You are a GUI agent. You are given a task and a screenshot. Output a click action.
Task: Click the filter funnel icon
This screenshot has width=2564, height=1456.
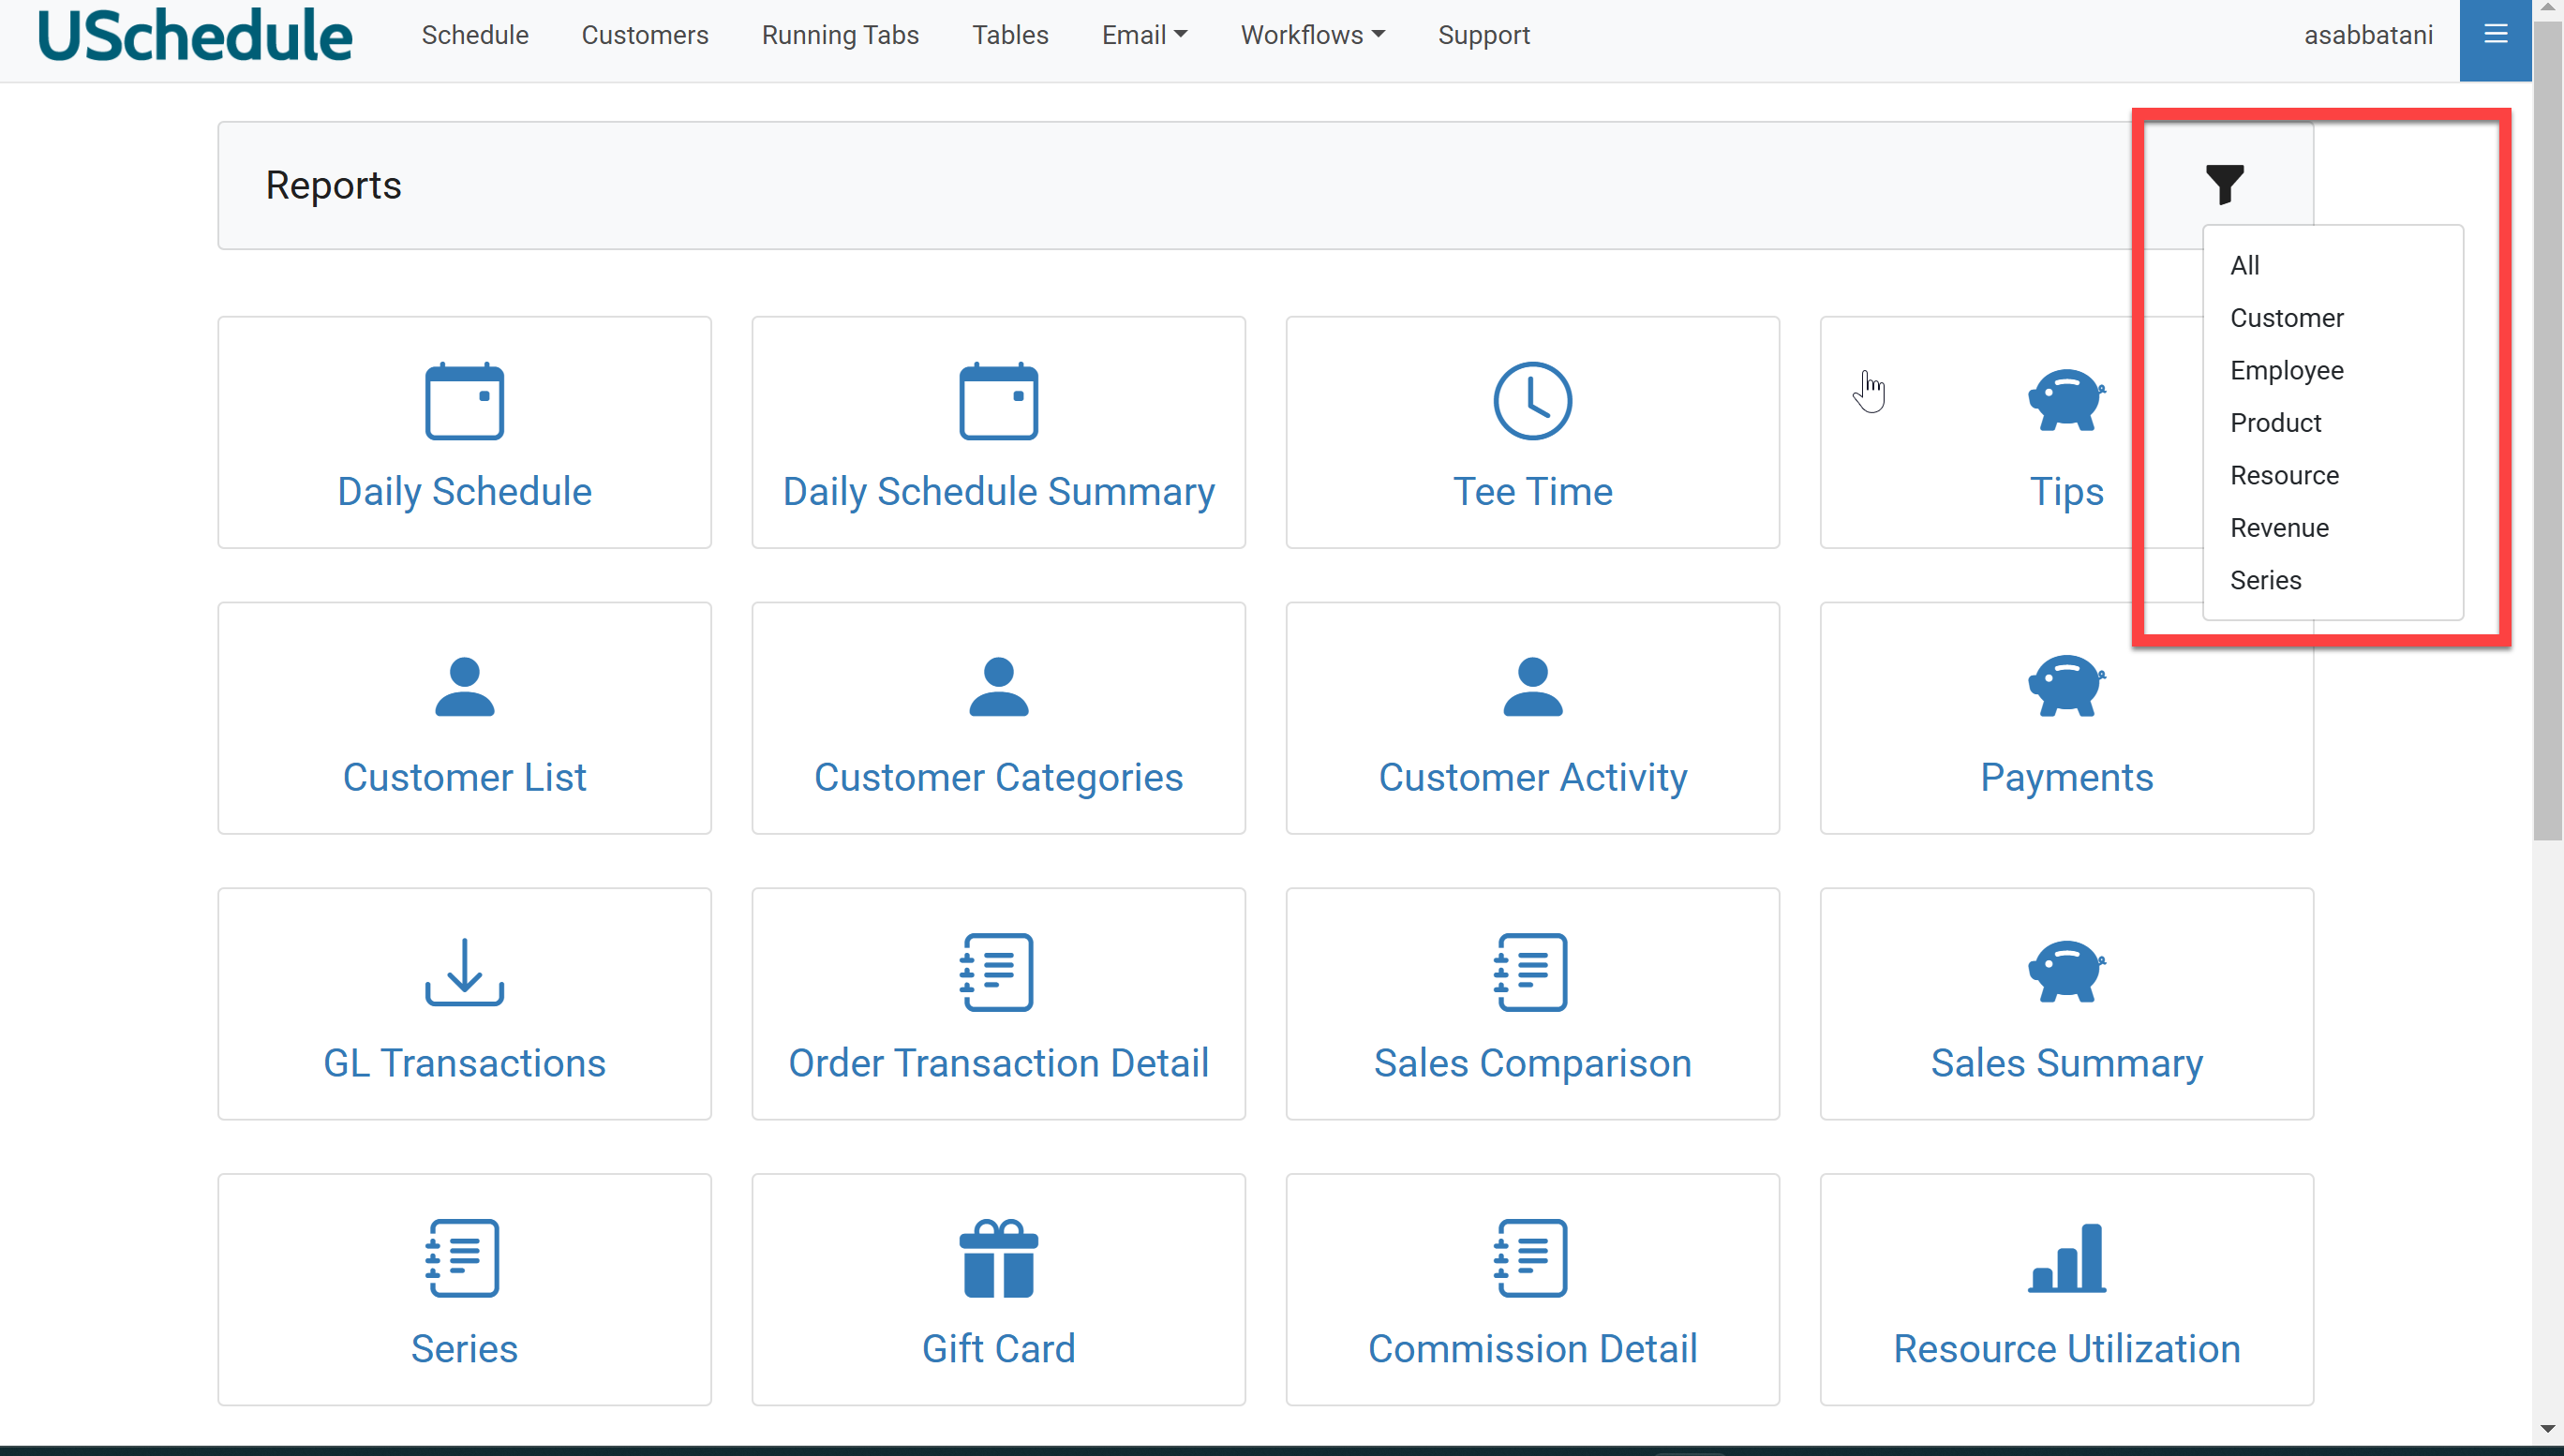pos(2224,184)
